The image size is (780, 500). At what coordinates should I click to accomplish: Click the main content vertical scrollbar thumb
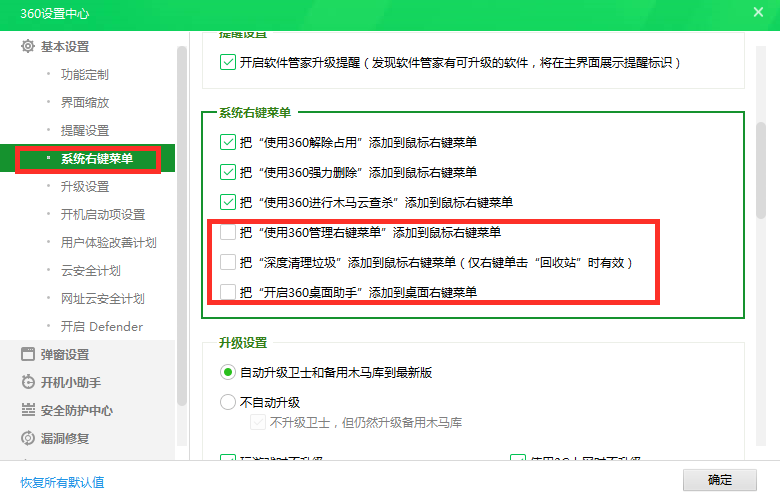pos(761,170)
